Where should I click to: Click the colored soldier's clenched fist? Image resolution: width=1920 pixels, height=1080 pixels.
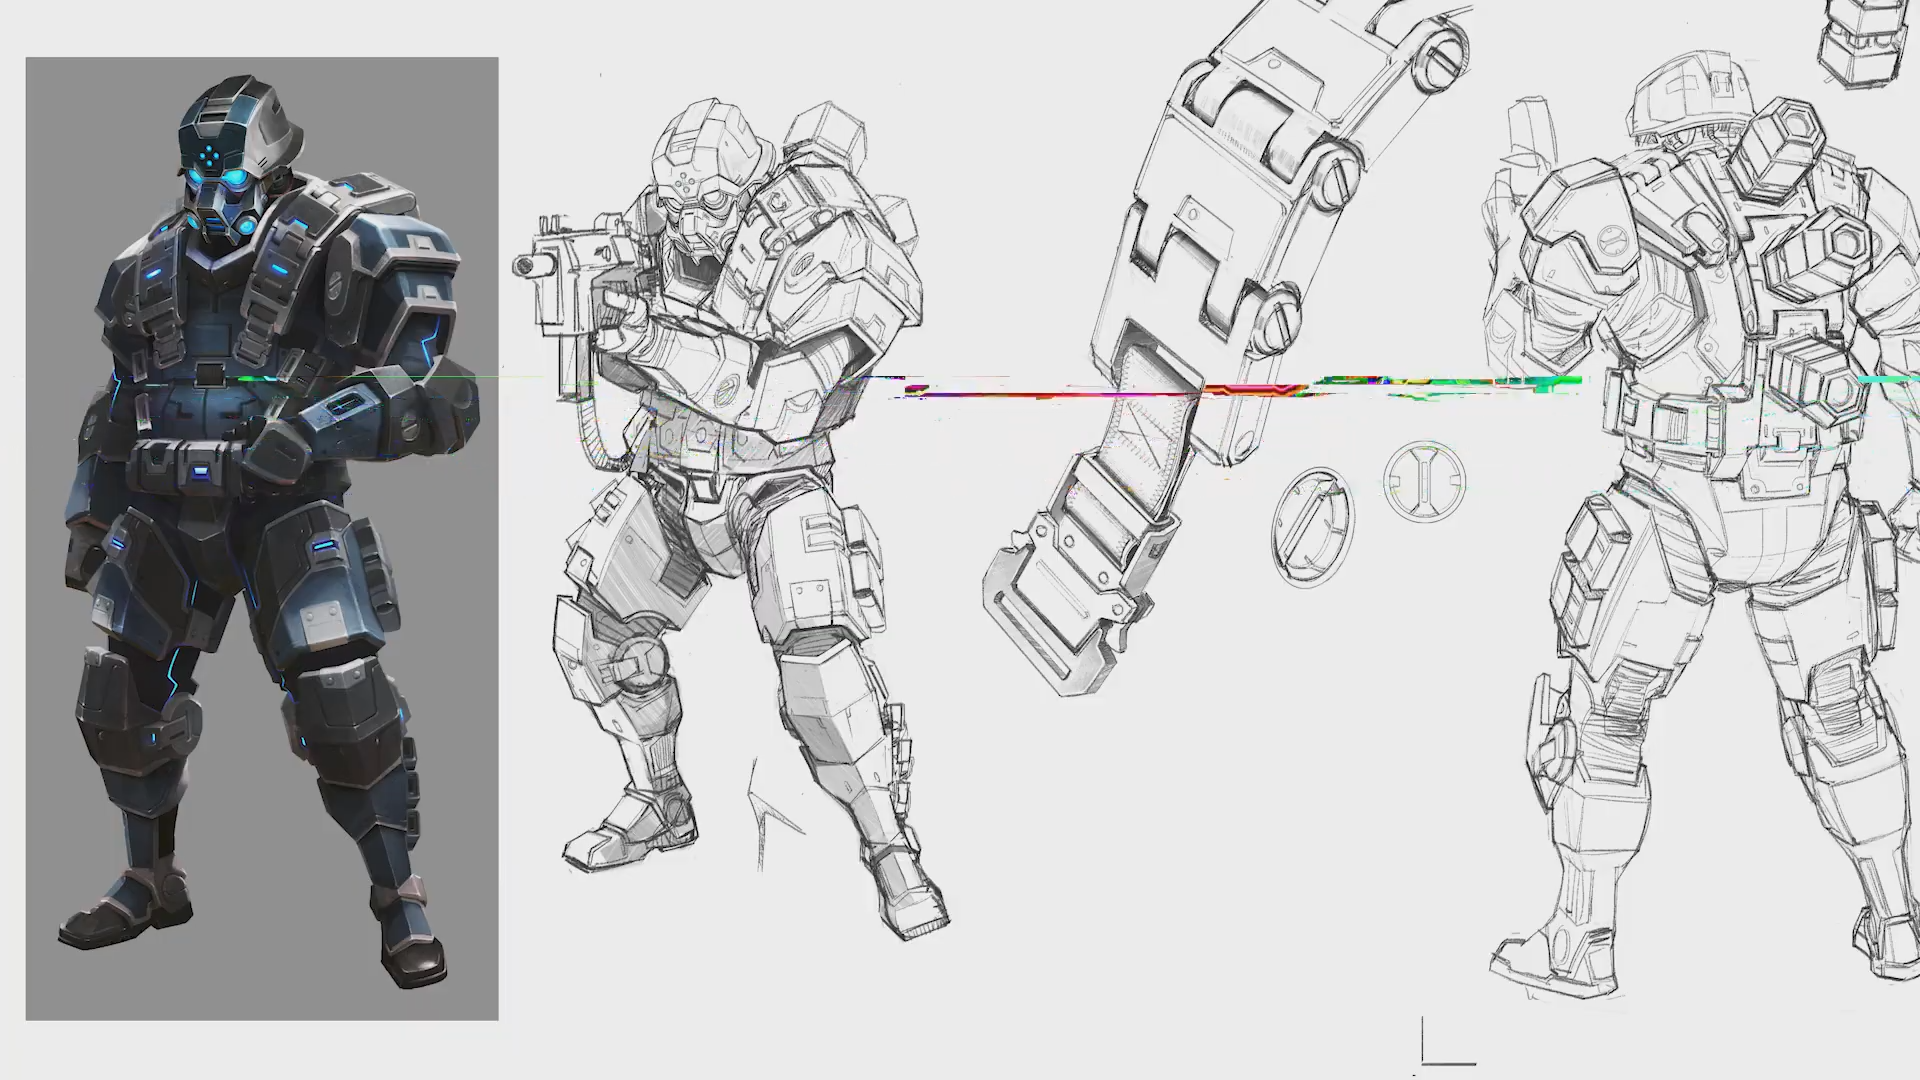278,452
